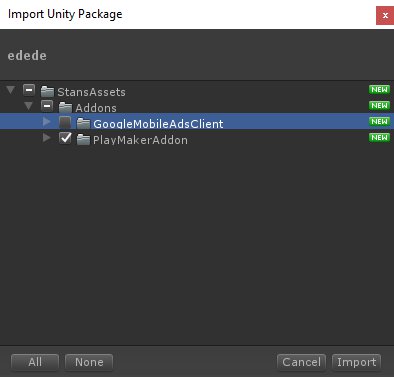Click the Addons folder icon
This screenshot has height=377, width=394.
point(65,107)
